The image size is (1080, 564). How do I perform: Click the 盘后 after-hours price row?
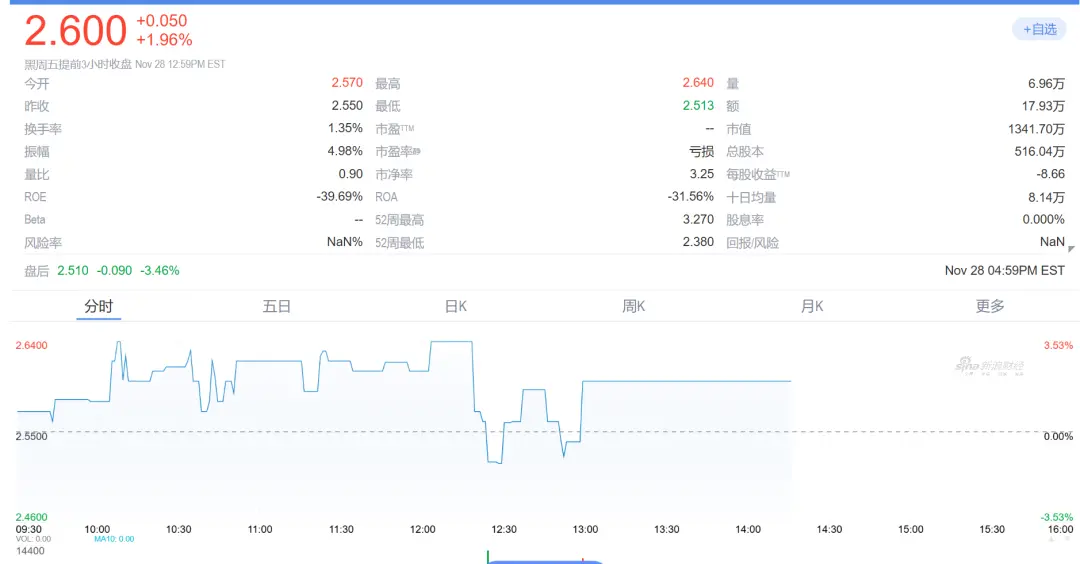(x=102, y=270)
